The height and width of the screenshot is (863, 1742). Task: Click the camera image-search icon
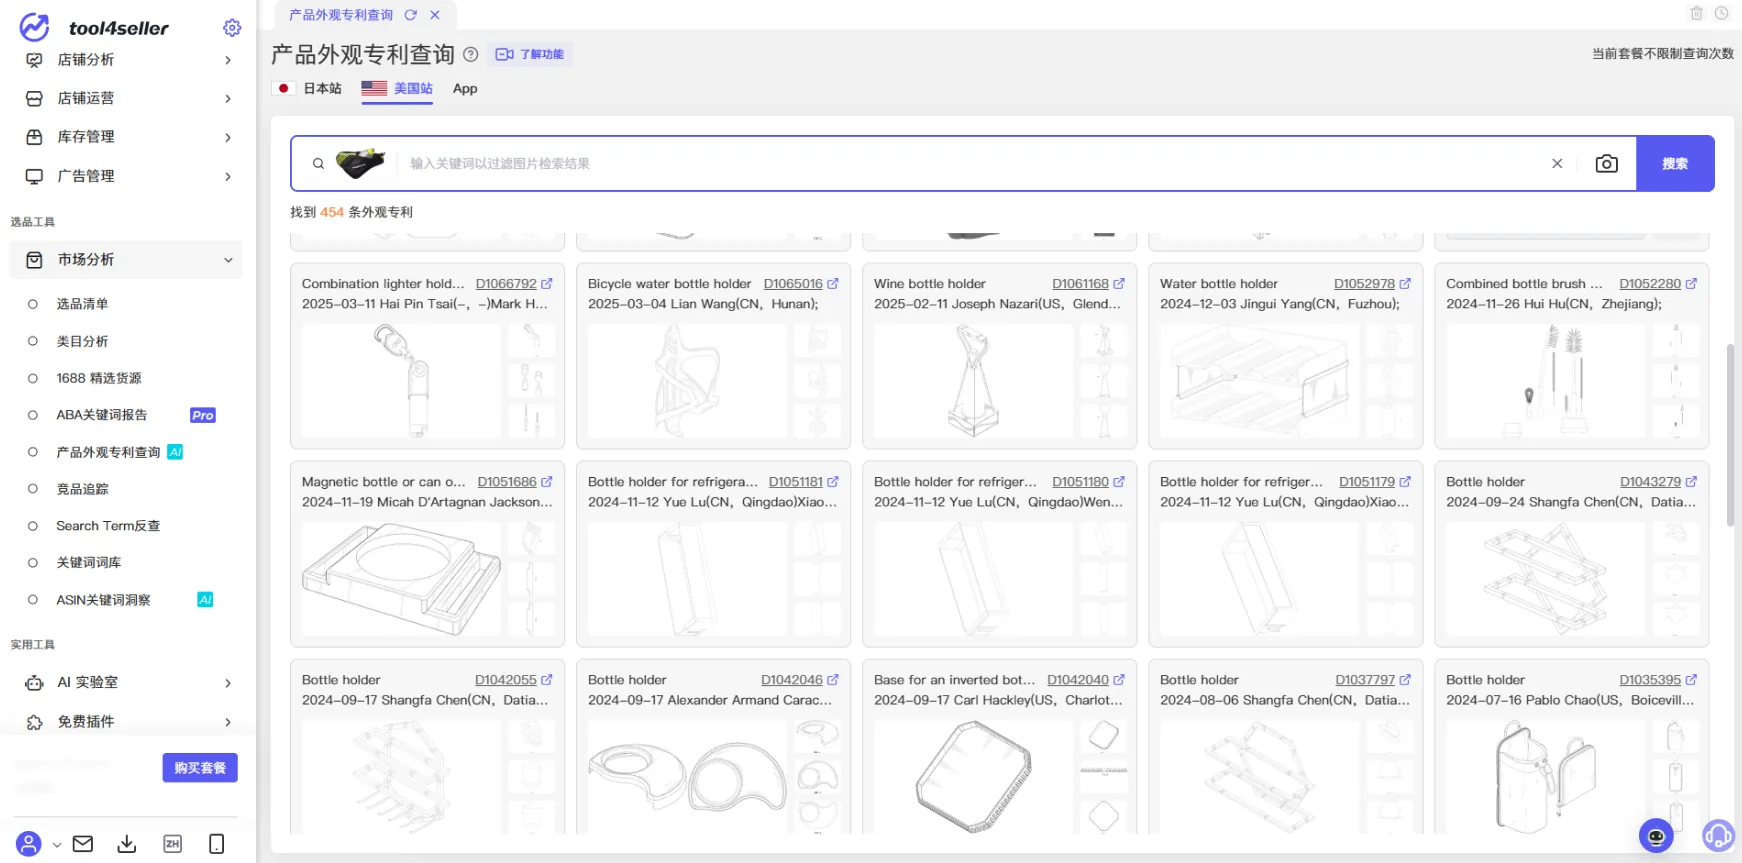pos(1606,163)
